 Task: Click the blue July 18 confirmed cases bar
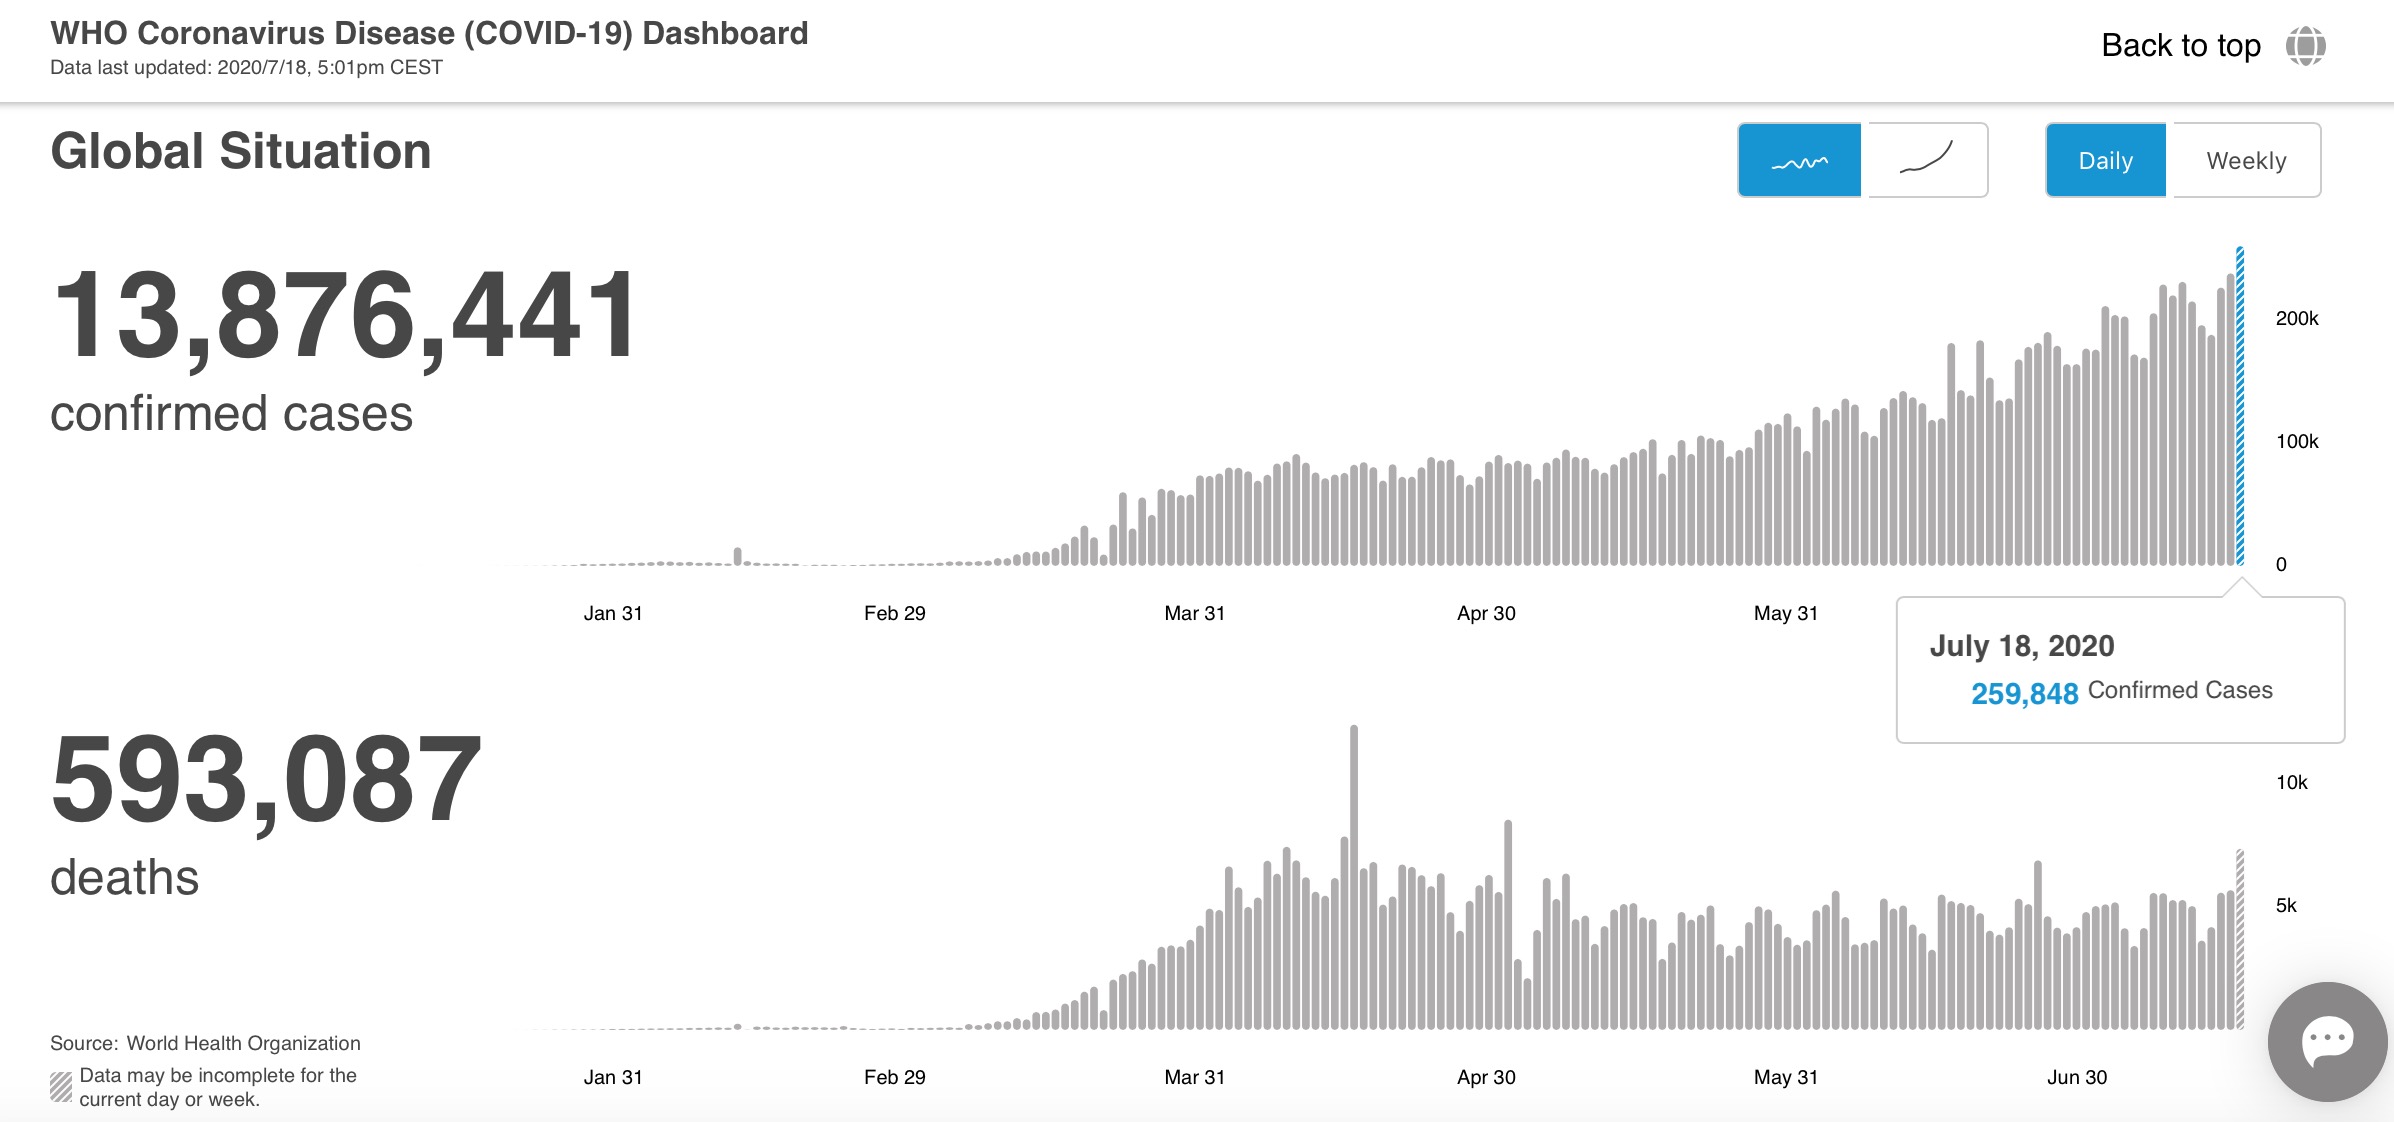tap(2240, 410)
